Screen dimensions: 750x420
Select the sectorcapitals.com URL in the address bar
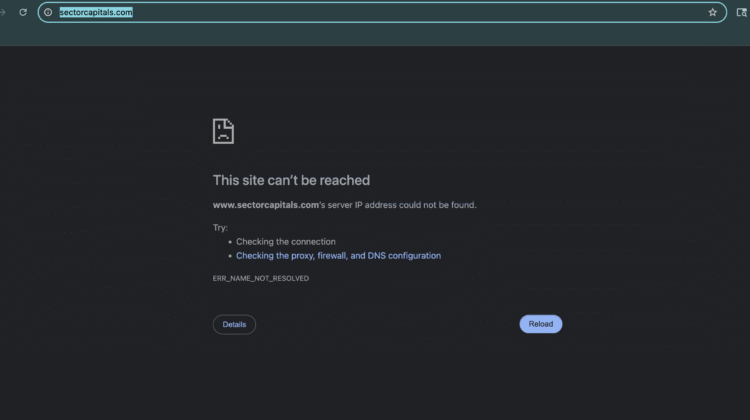point(96,12)
